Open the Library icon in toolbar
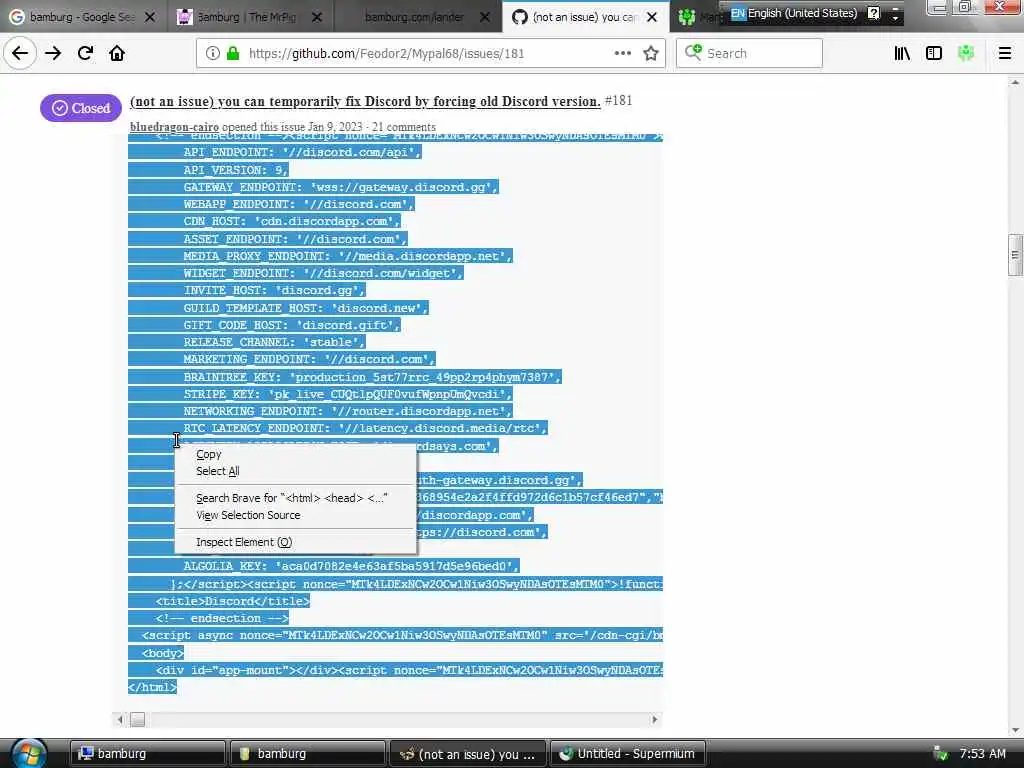 coord(902,54)
